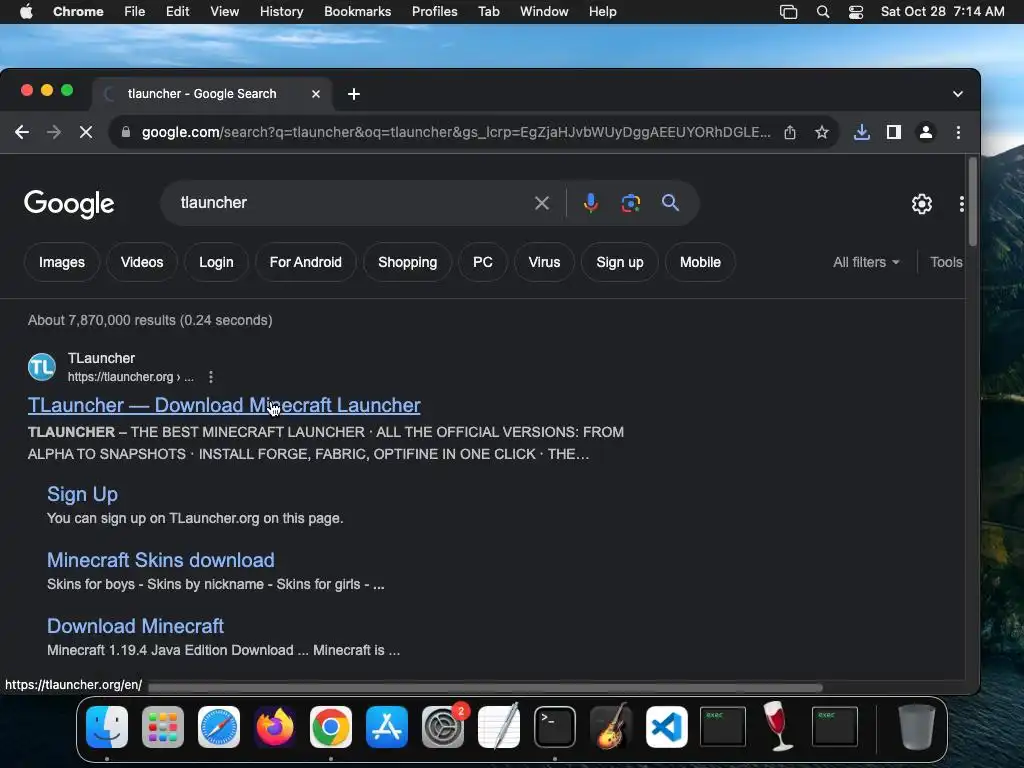The width and height of the screenshot is (1024, 768).
Task: Open TLauncher — Download Minecraft Launcher result
Action: [x=224, y=406]
